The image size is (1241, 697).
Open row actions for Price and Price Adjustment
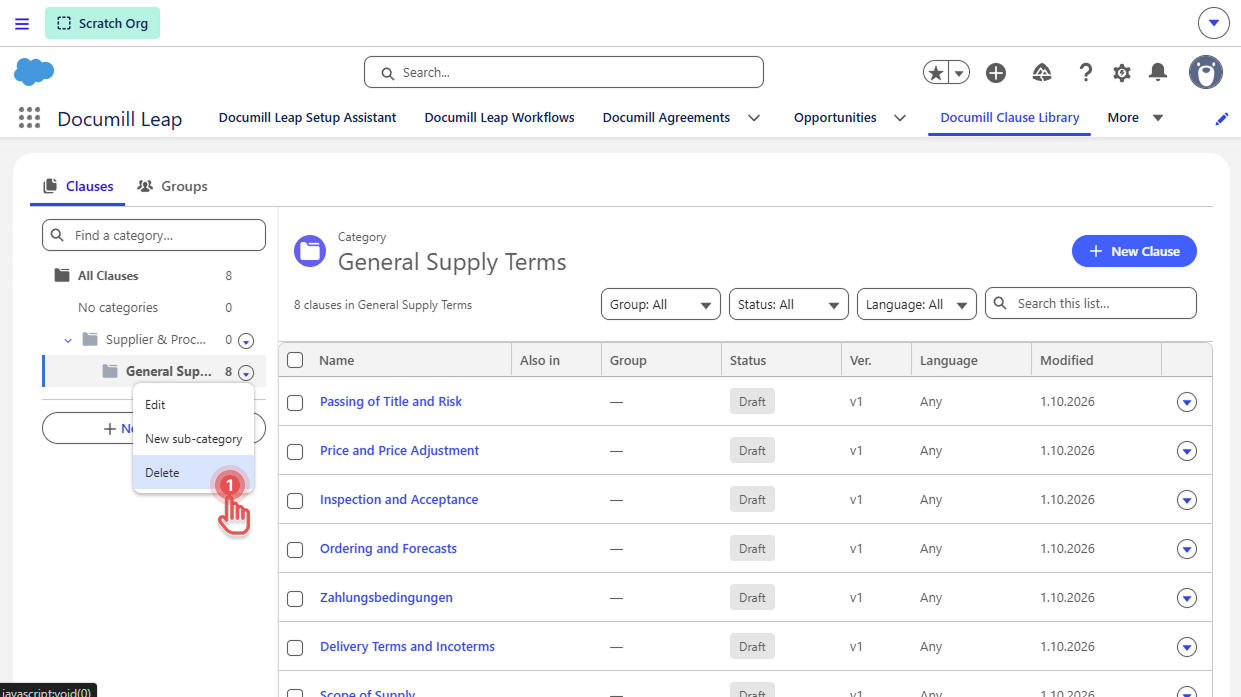click(1187, 451)
